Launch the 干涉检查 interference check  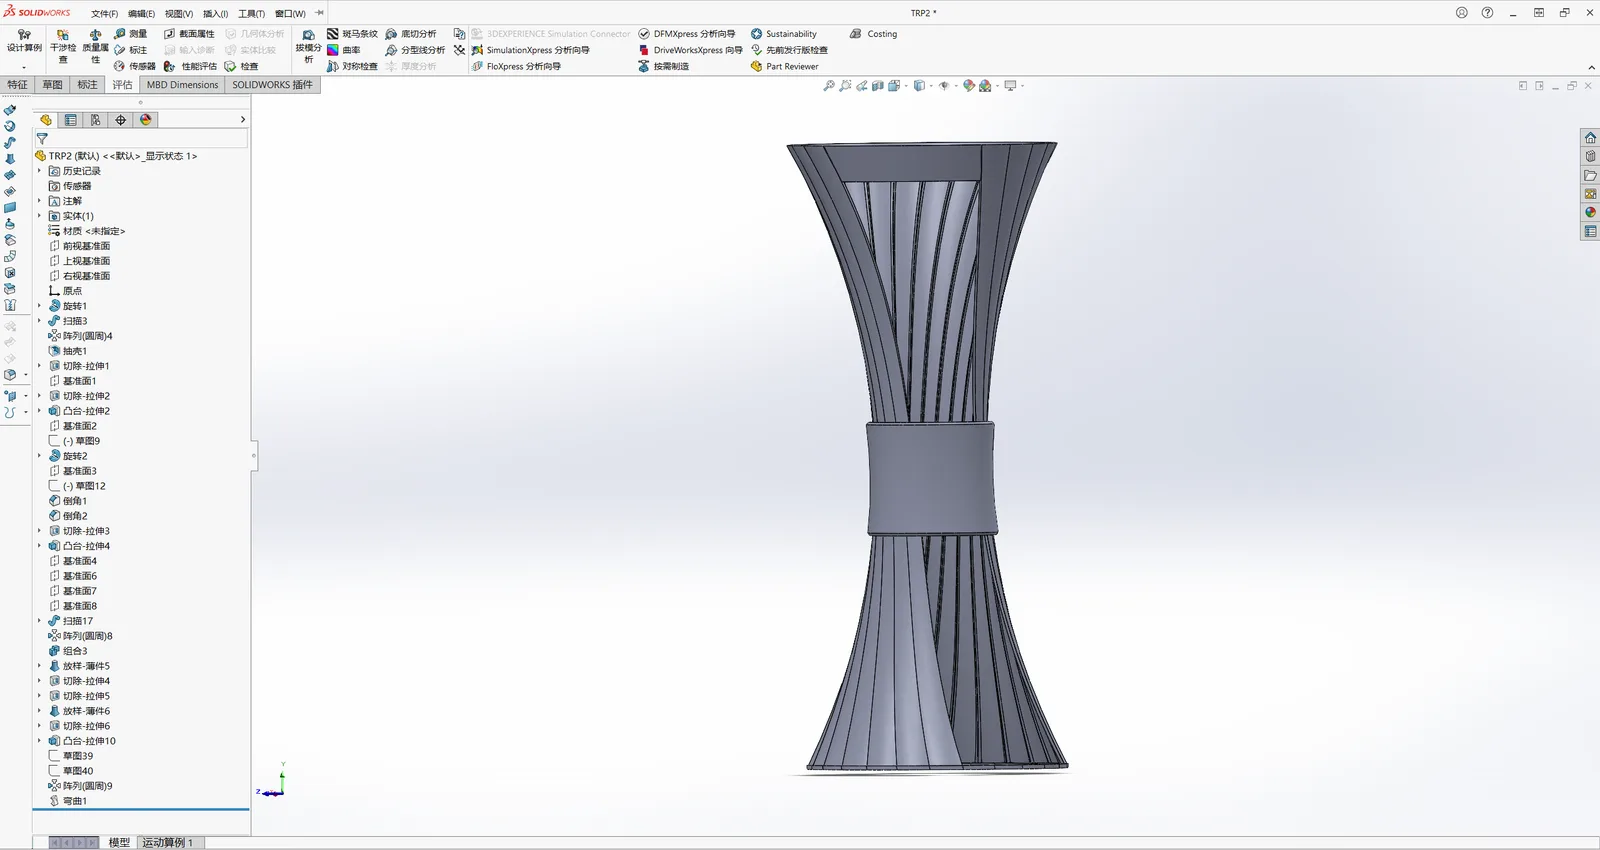(63, 46)
